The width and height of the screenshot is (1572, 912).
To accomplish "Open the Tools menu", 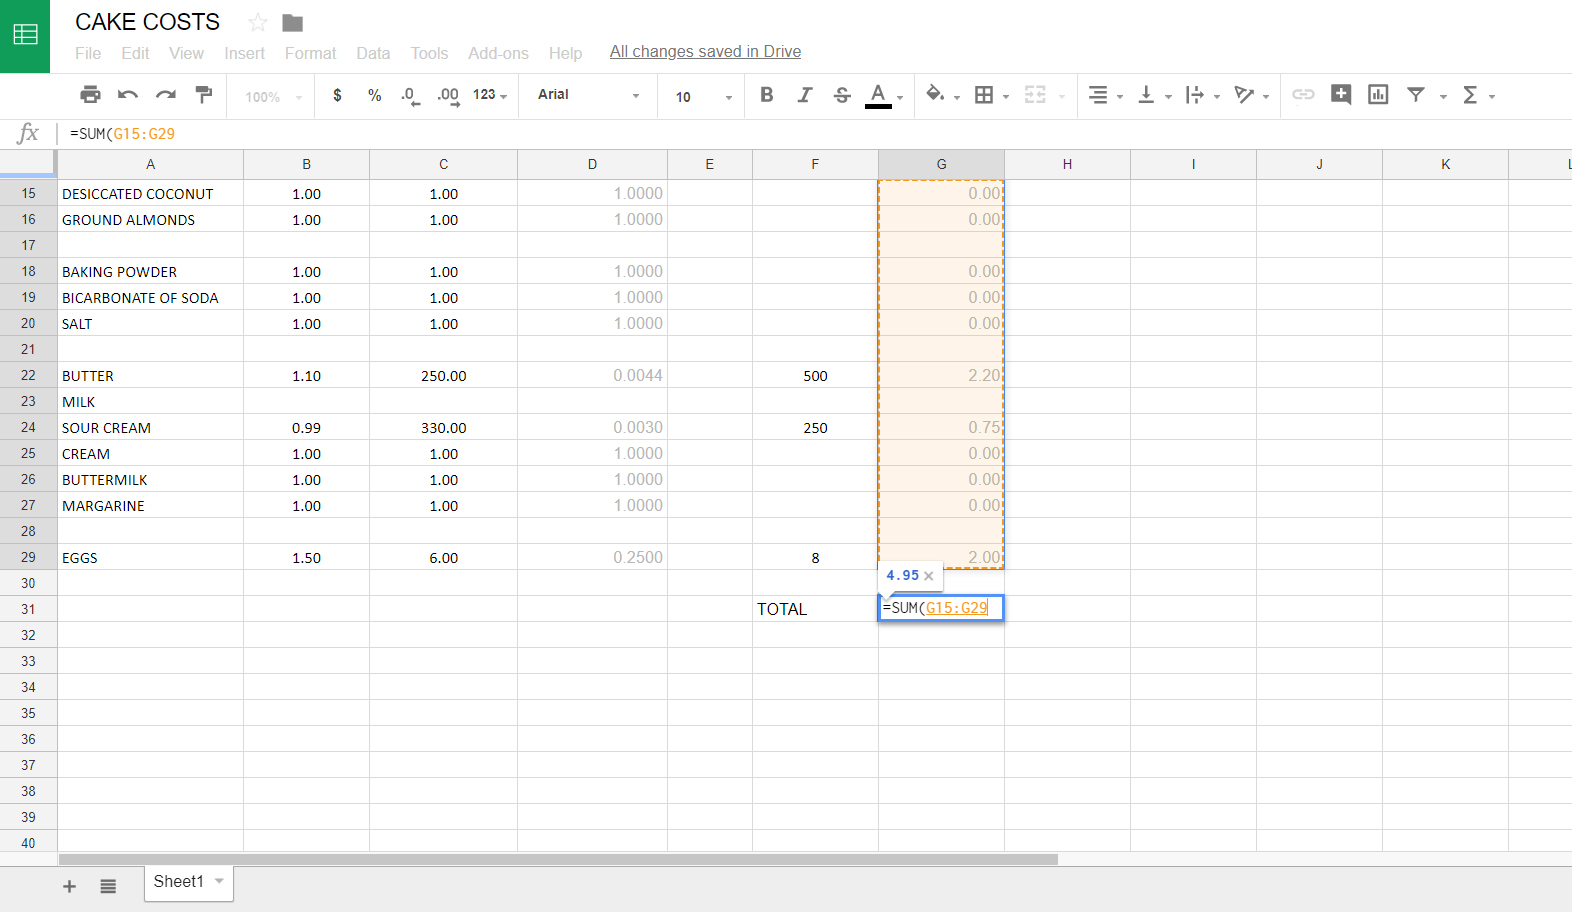I will point(429,53).
